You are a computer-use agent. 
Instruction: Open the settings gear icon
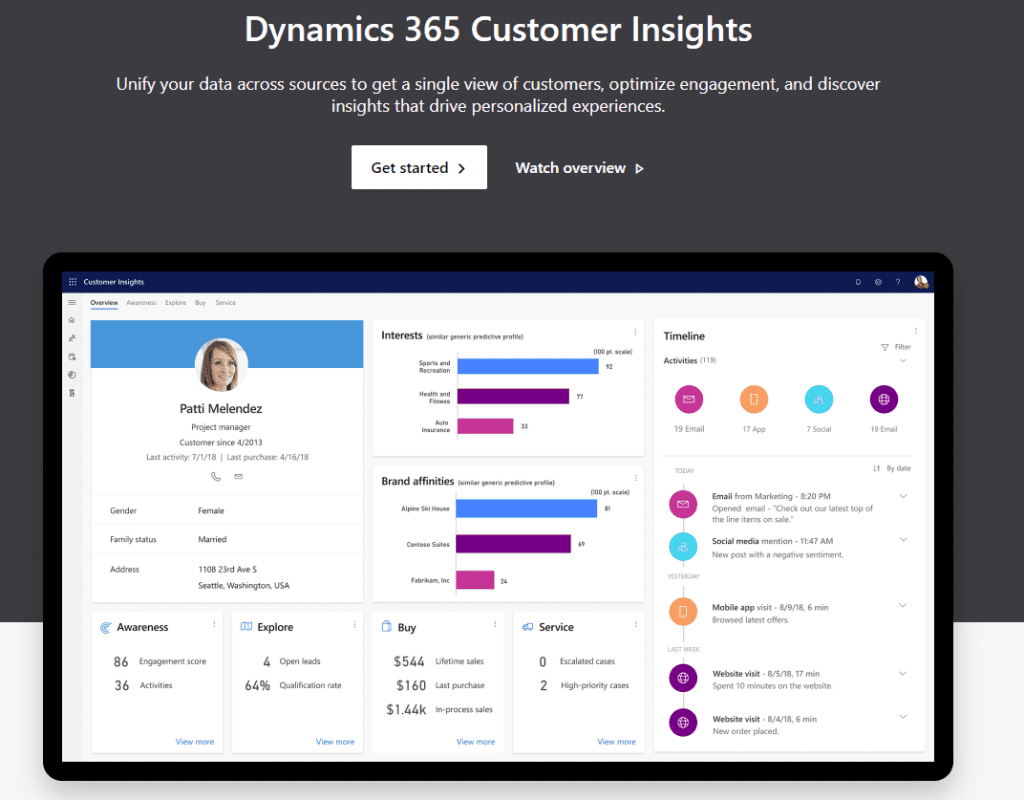tap(878, 282)
